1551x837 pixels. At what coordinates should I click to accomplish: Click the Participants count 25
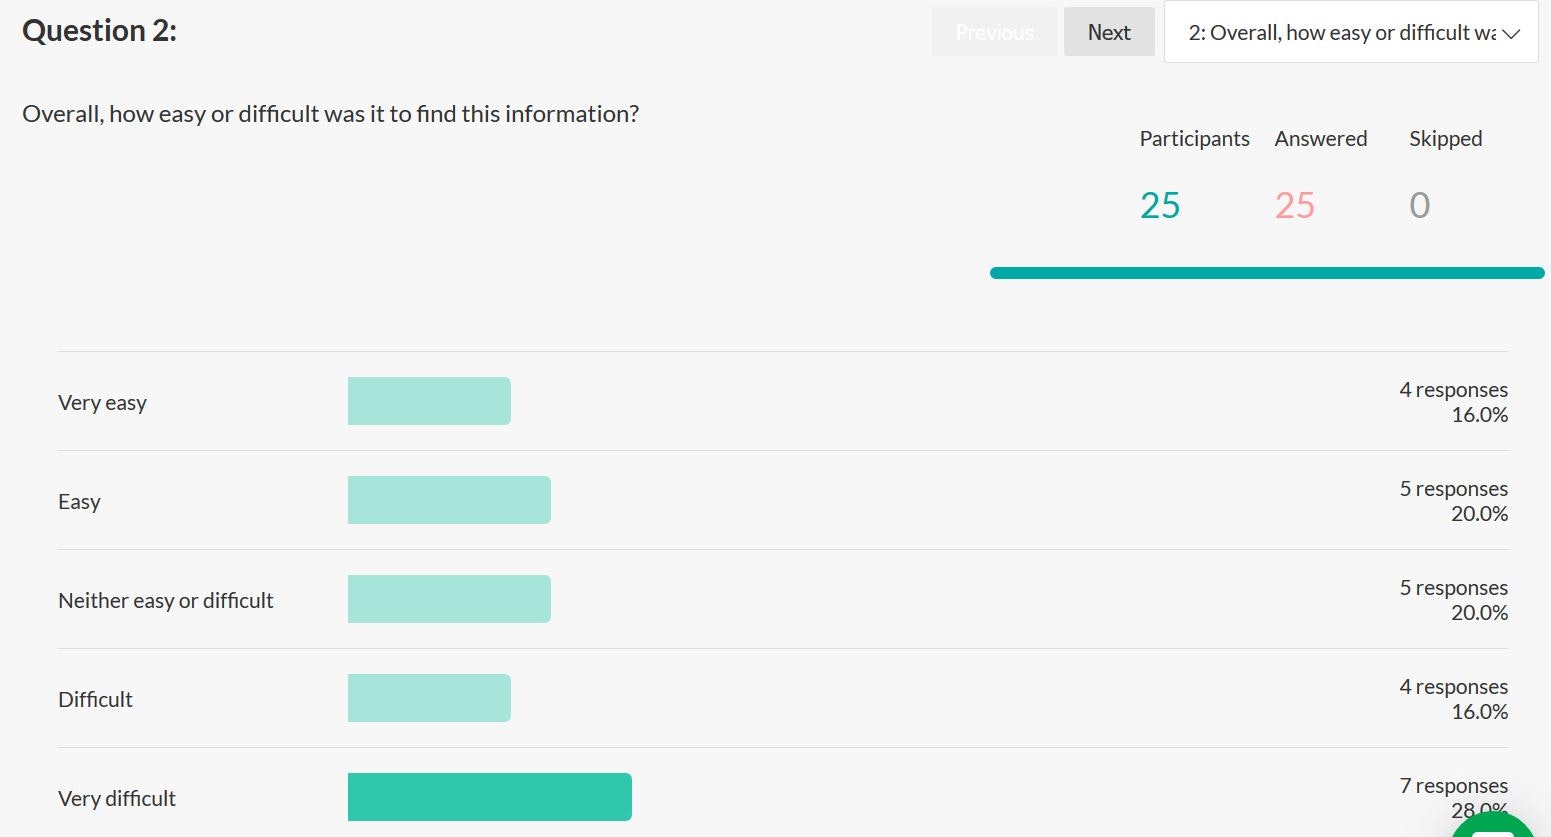pyautogui.click(x=1160, y=205)
